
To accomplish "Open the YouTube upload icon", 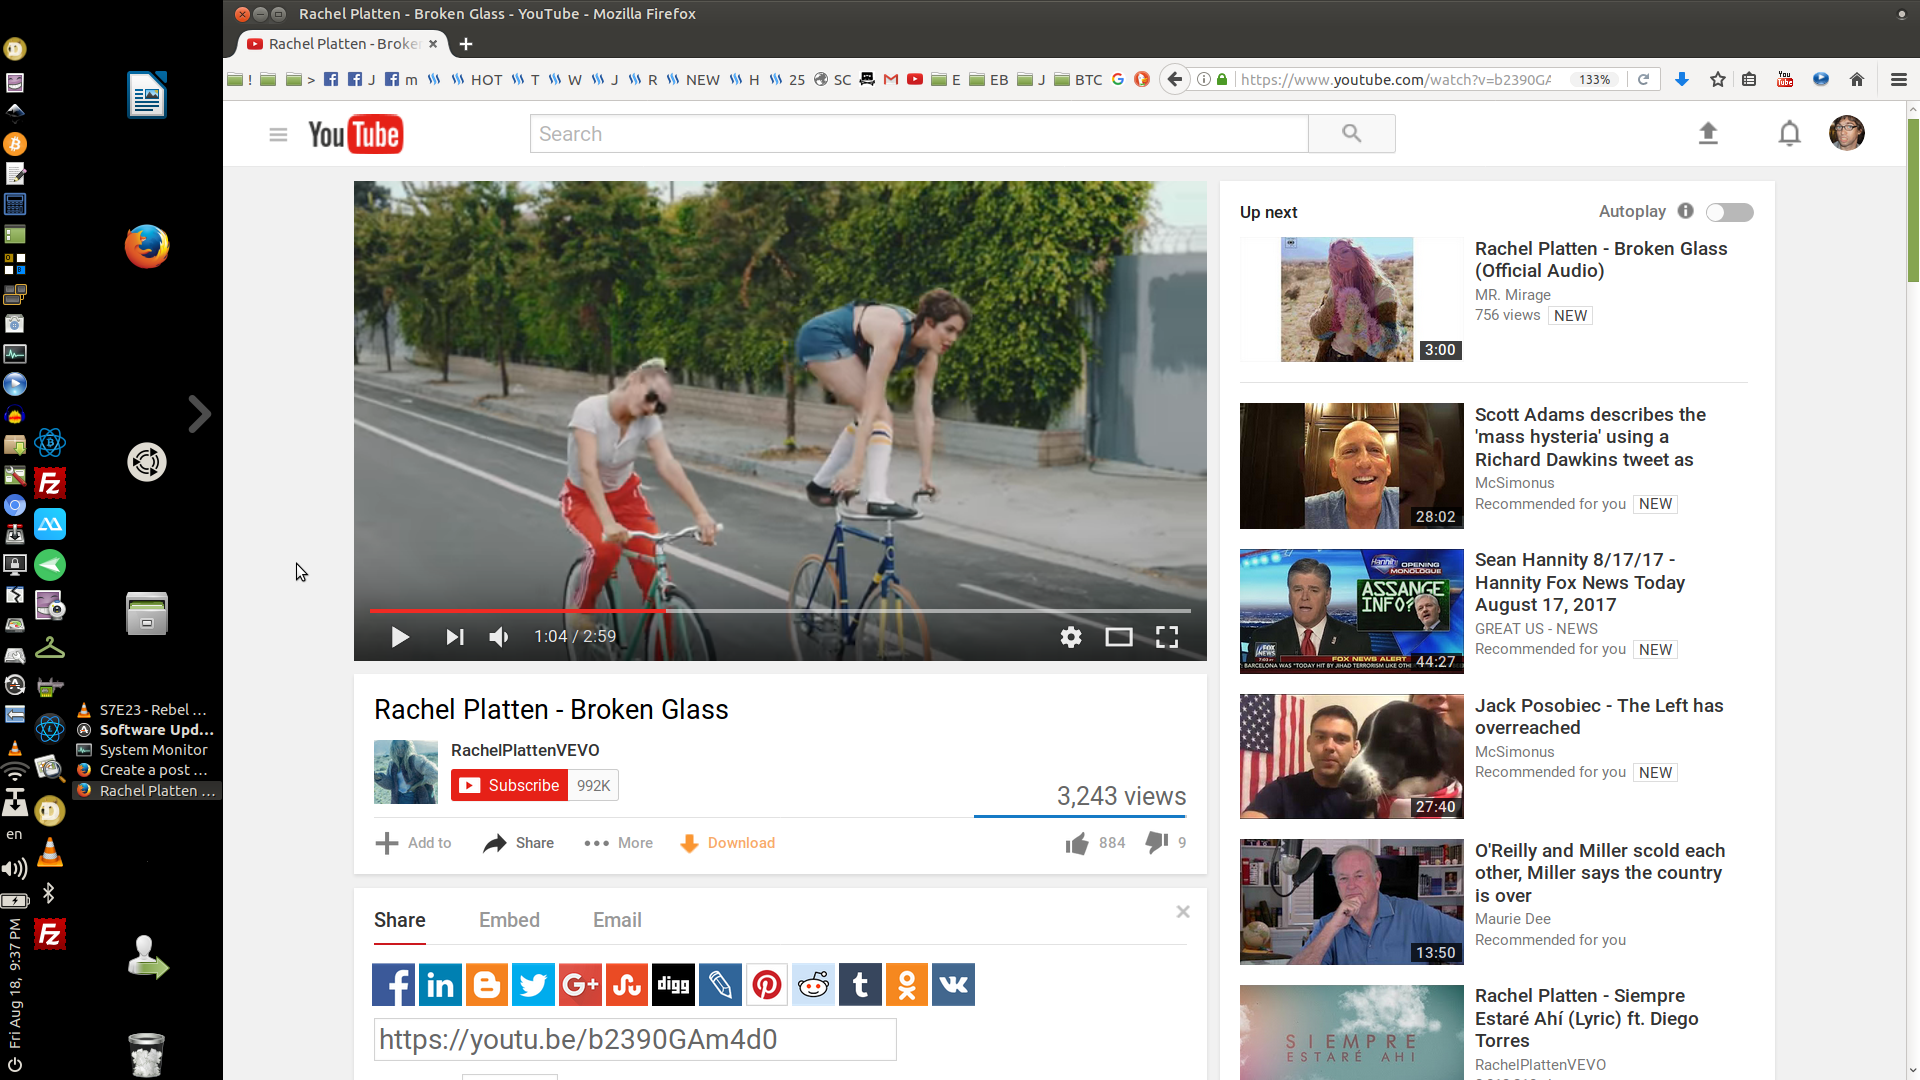I will pyautogui.click(x=1708, y=133).
